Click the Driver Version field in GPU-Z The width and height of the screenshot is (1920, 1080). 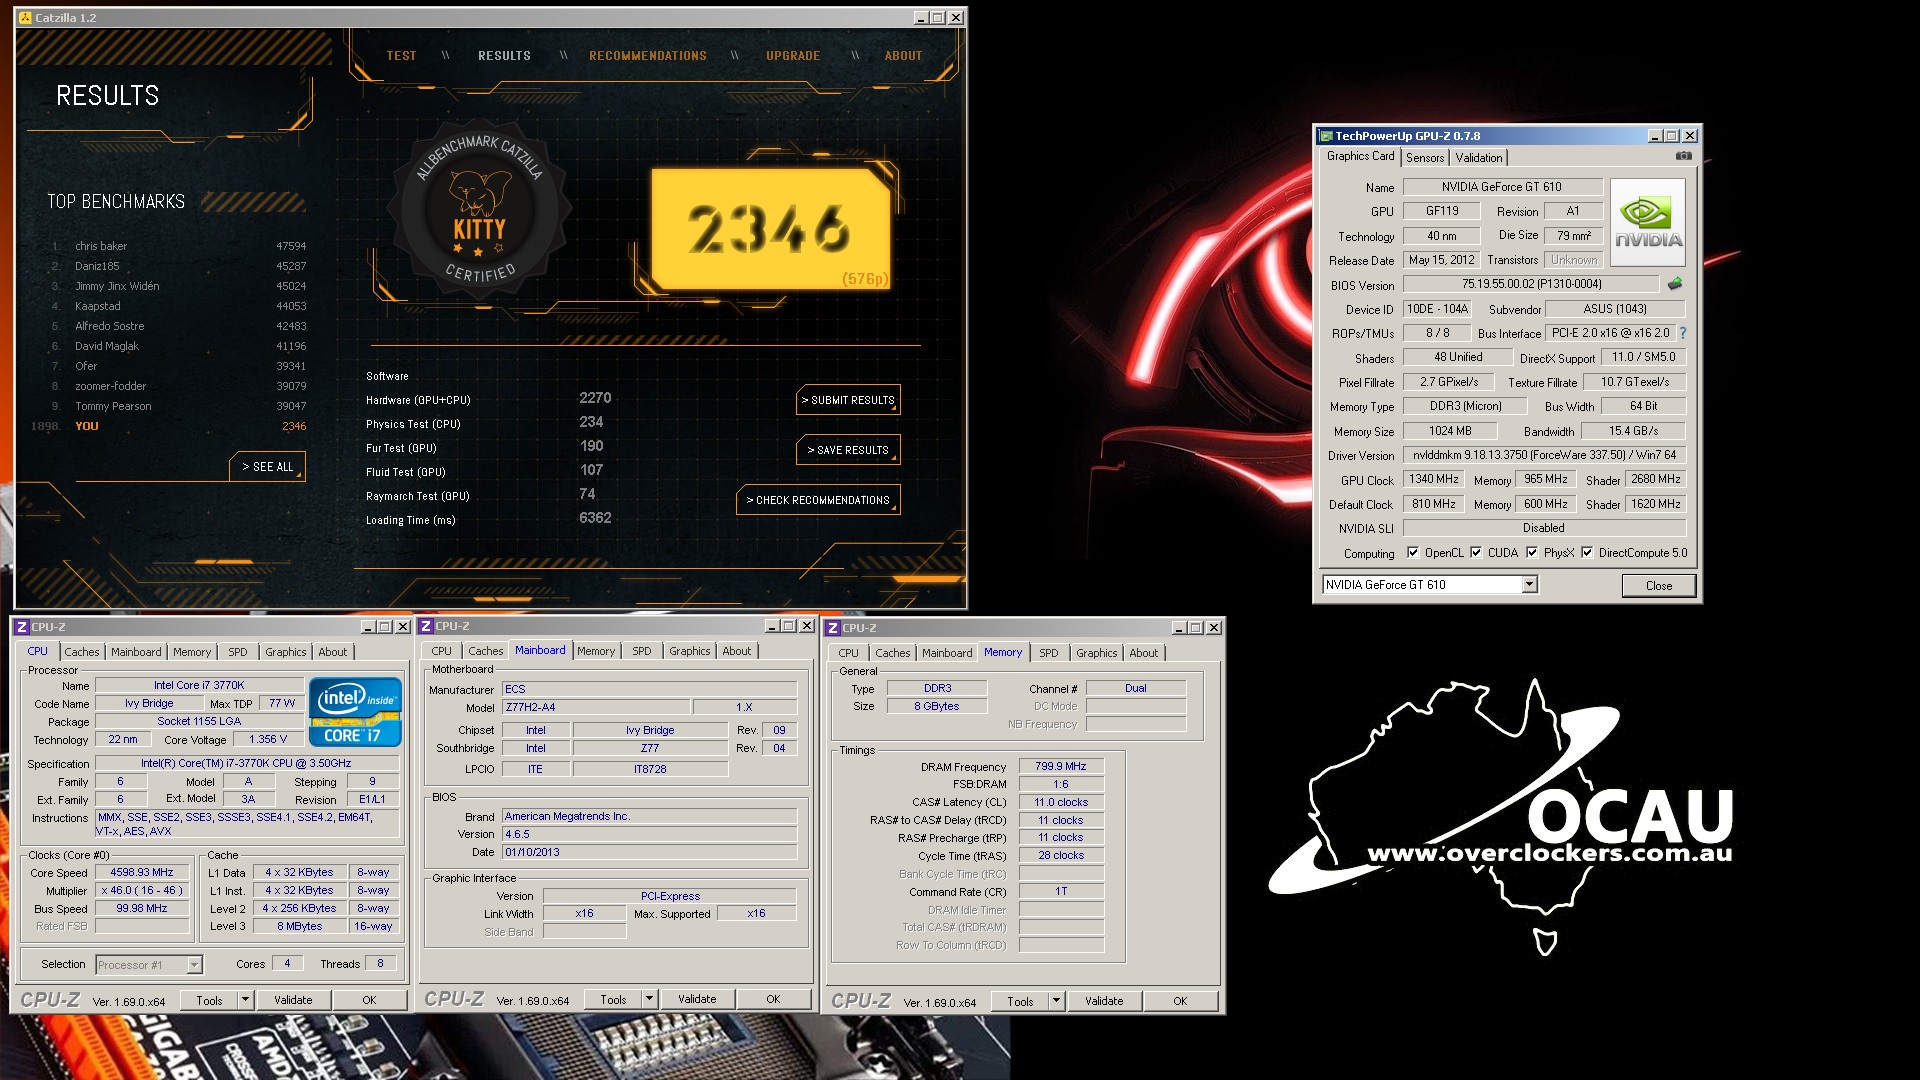[1544, 455]
